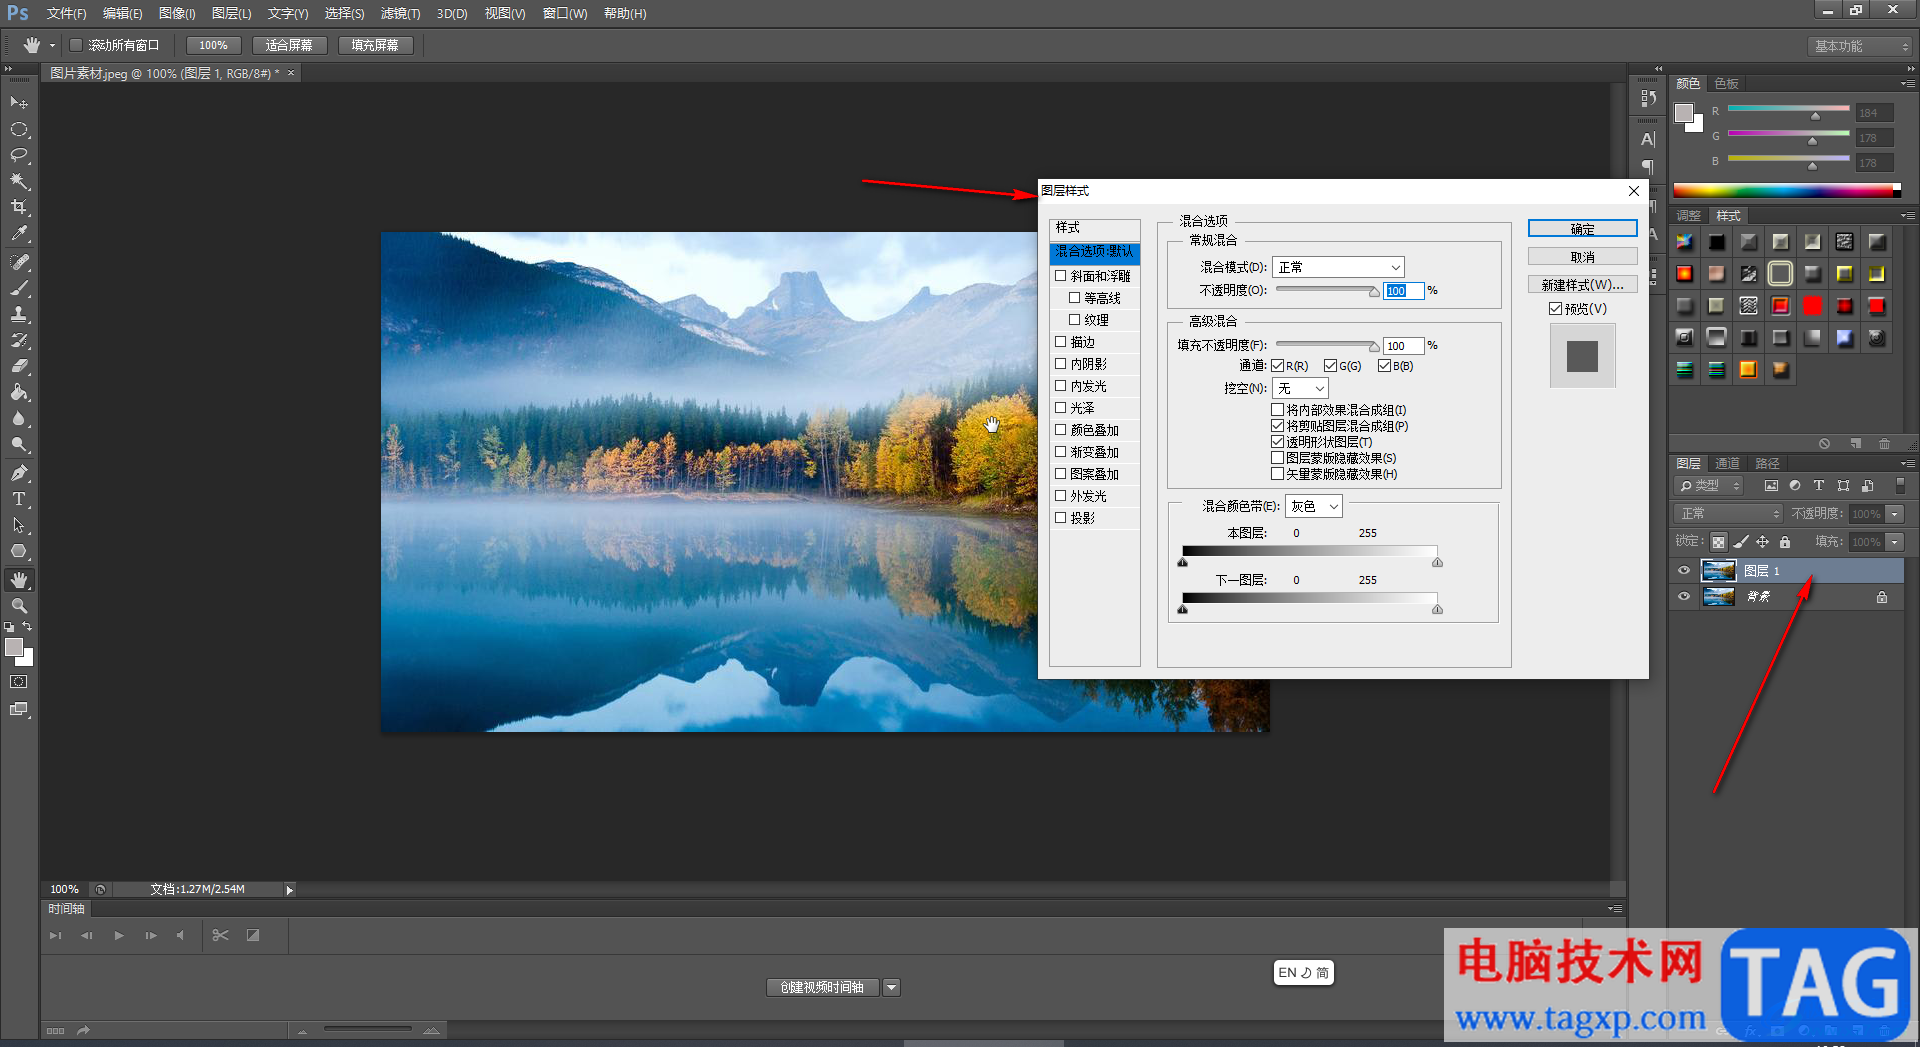The width and height of the screenshot is (1920, 1047).
Task: Click the color spectrum ramp bar
Action: [1786, 190]
